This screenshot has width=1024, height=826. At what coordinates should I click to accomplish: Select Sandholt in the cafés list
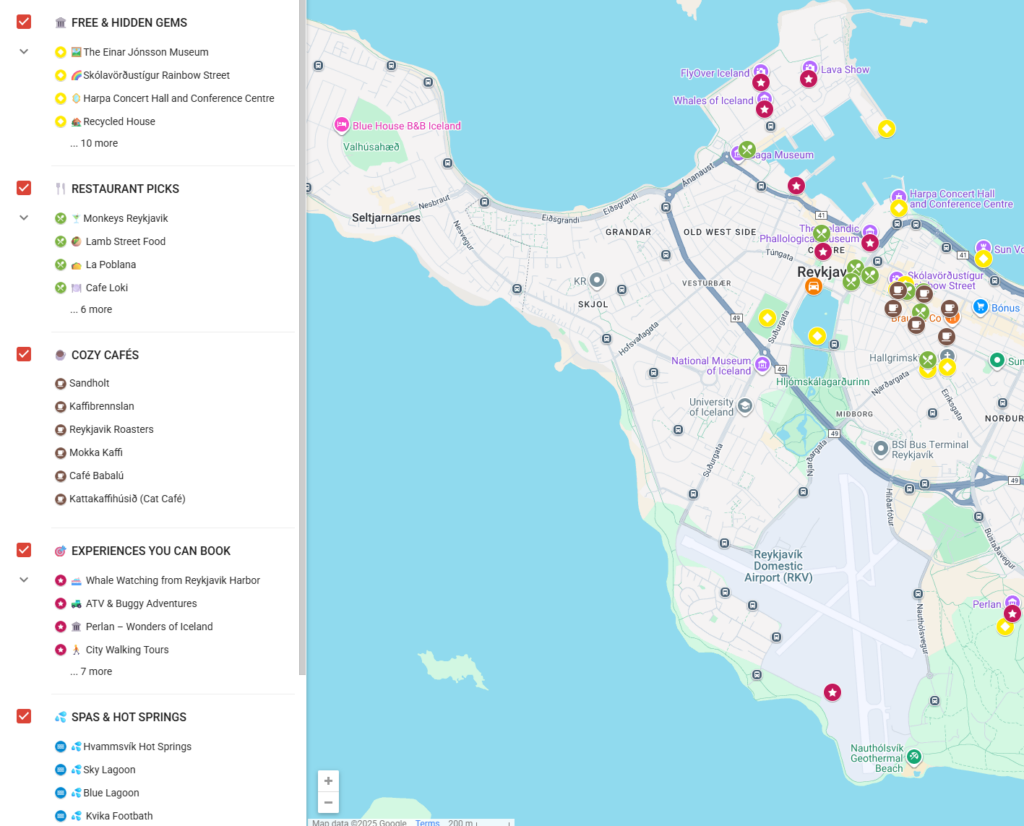(89, 383)
